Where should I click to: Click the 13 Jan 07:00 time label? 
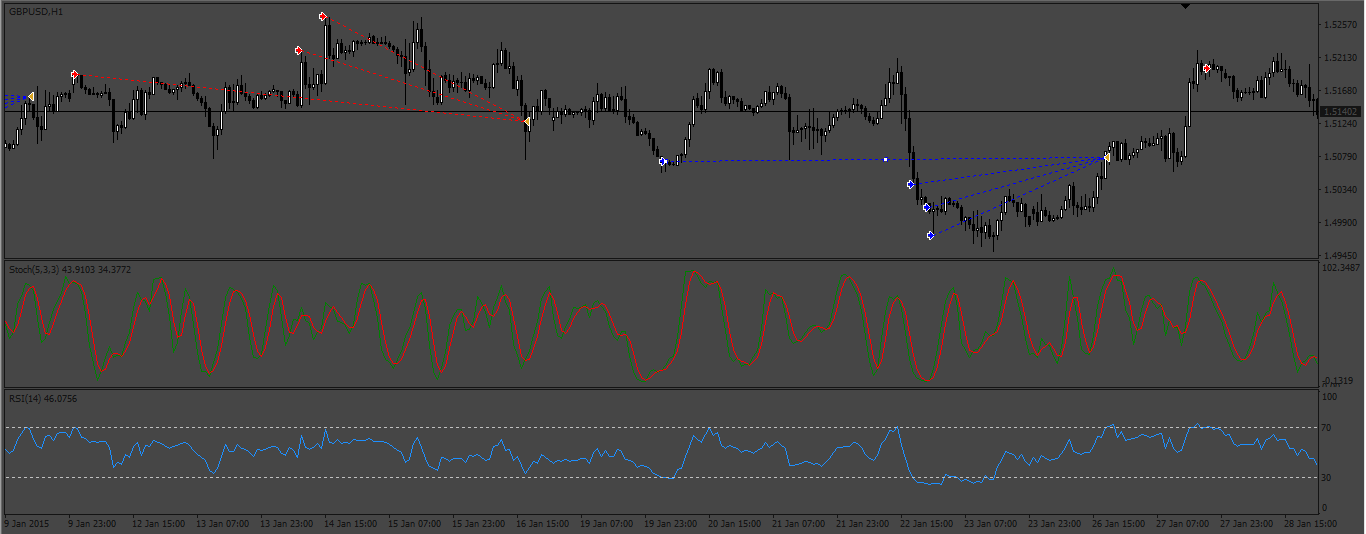[223, 523]
